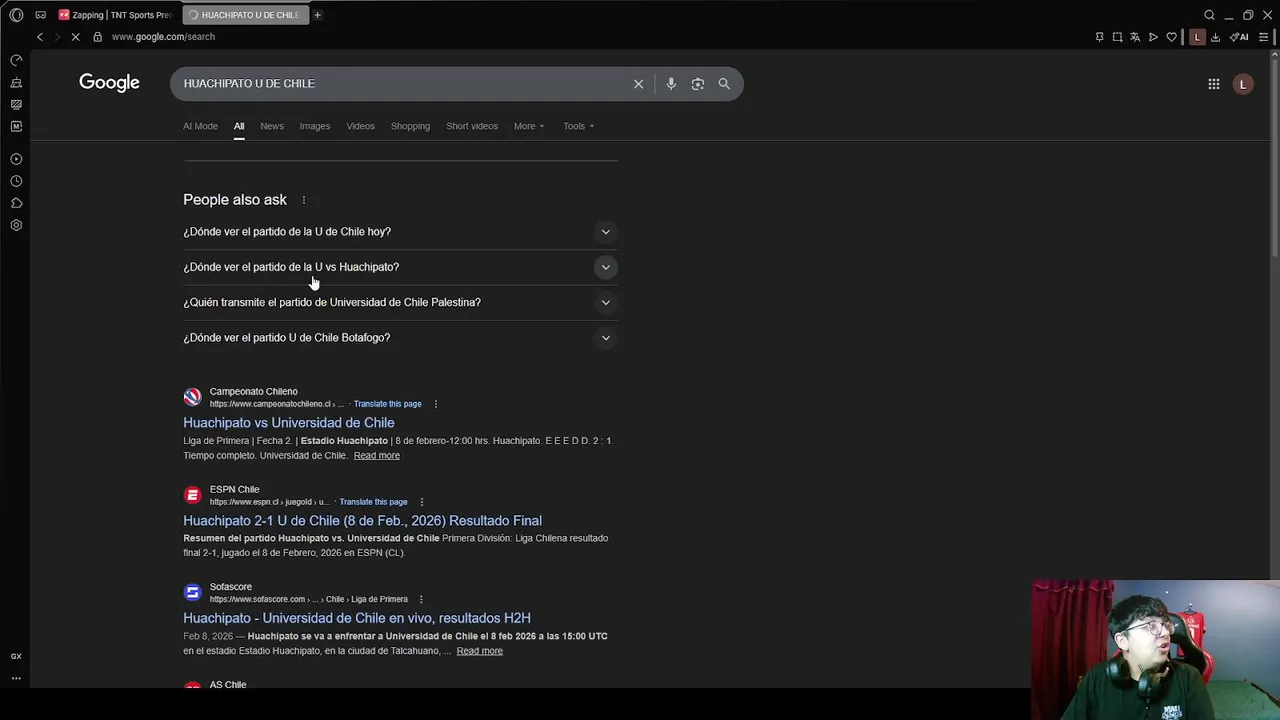This screenshot has height=720, width=1280.
Task: Click the three-dots sidebar setup icon
Action: (x=16, y=678)
